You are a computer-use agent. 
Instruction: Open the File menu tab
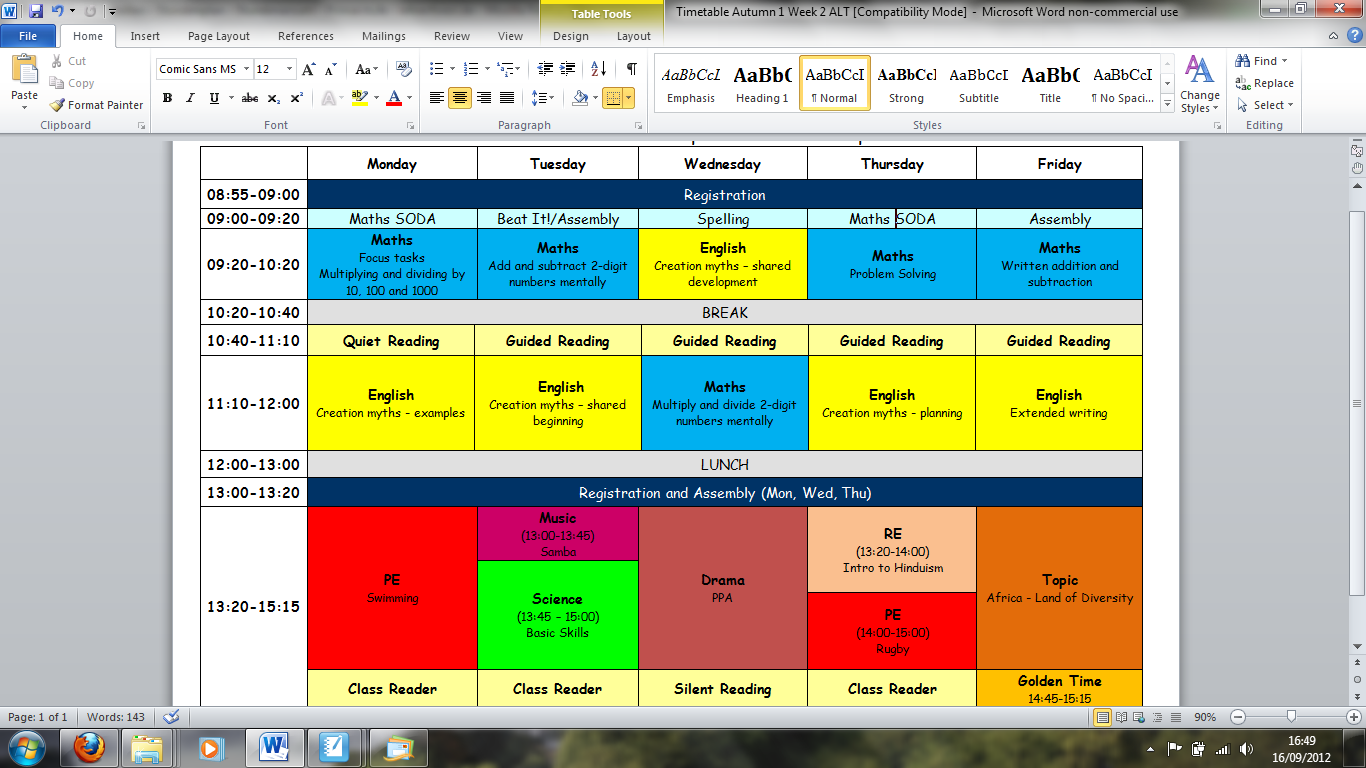click(x=28, y=36)
